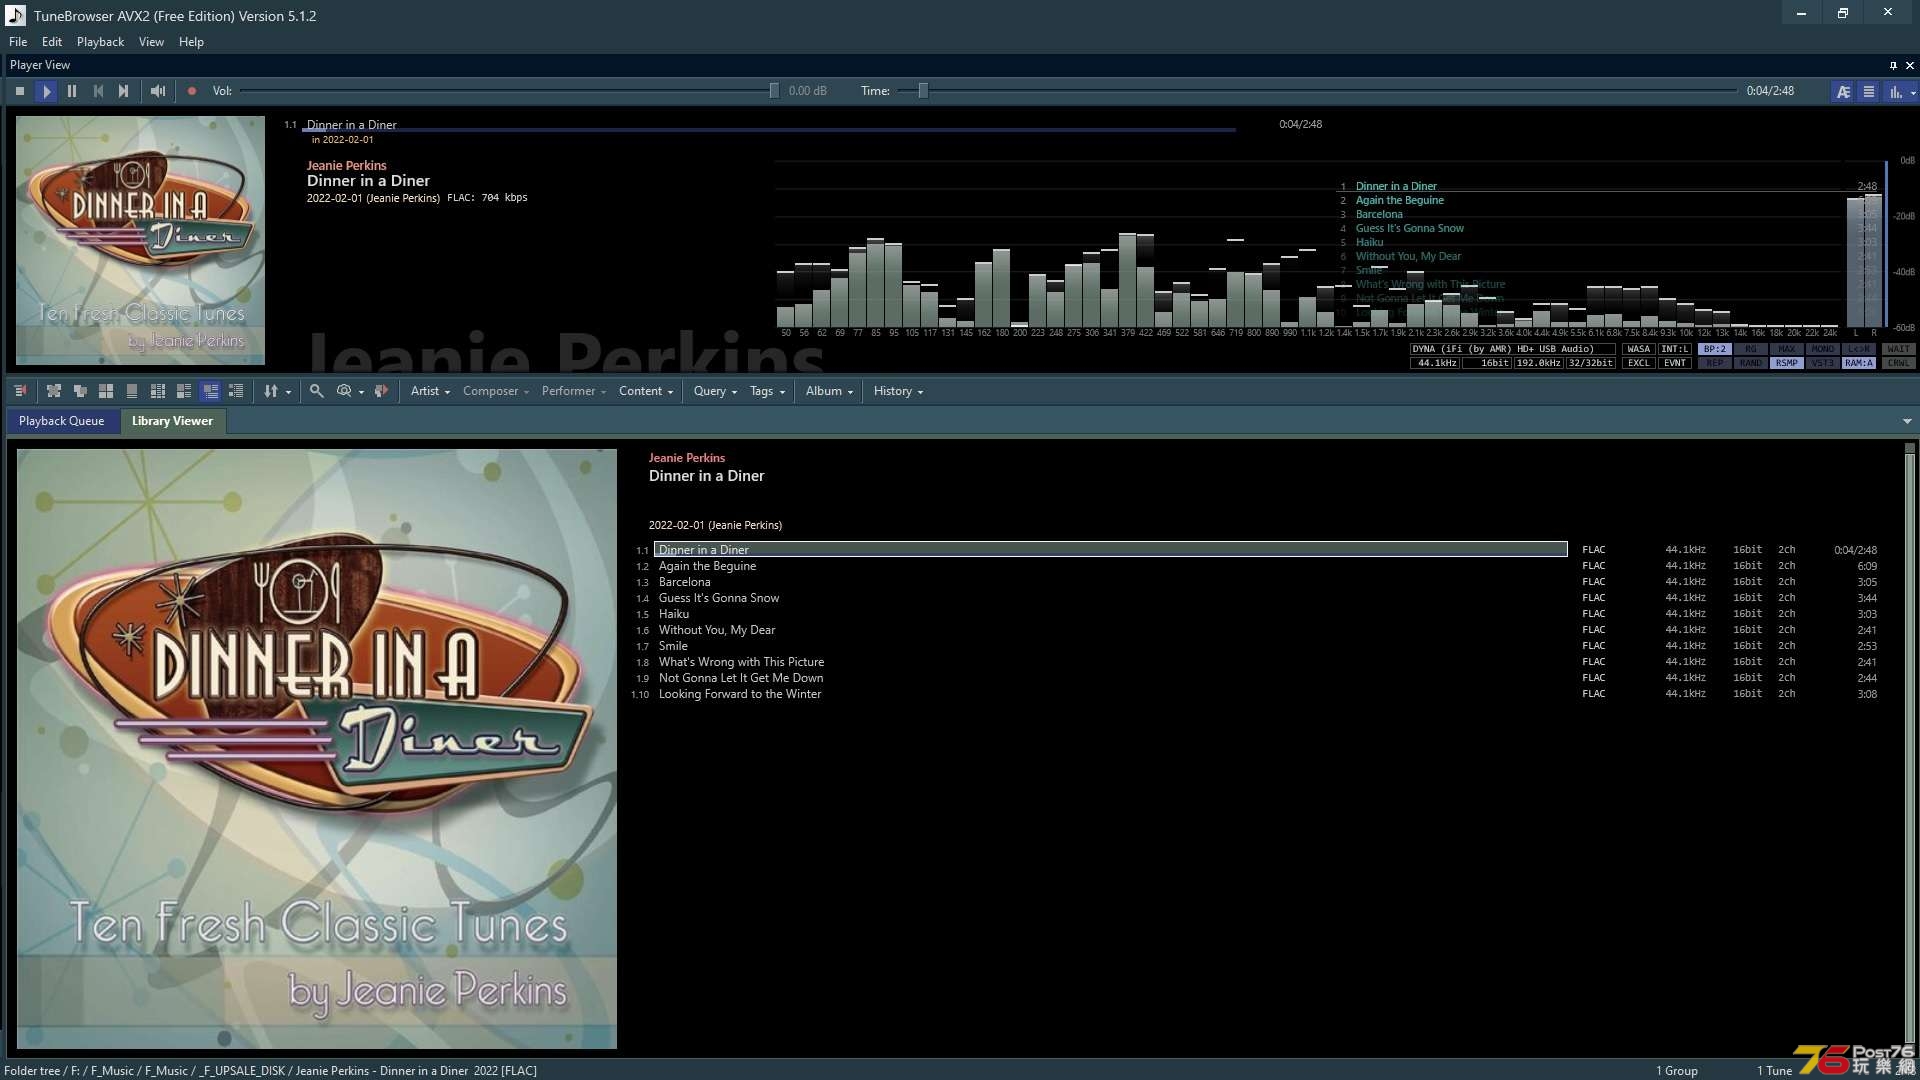Toggle the track list view icon in player

pos(1868,91)
